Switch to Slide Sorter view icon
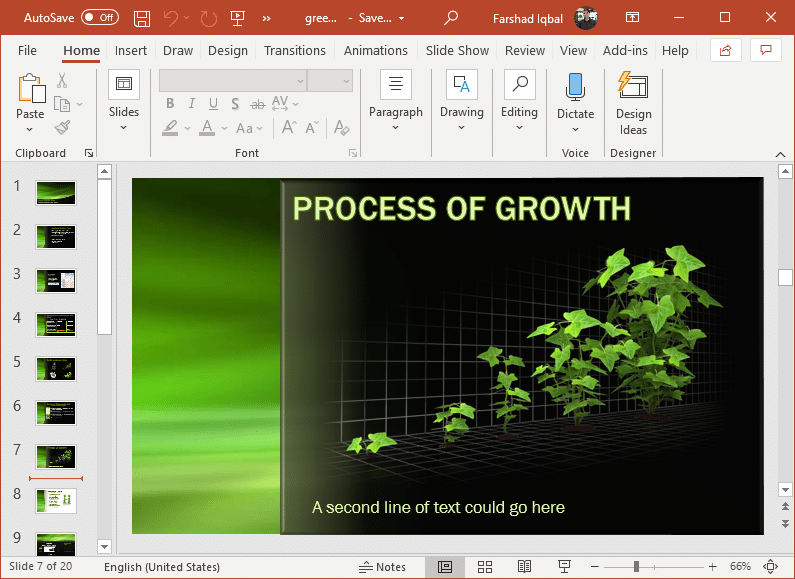The width and height of the screenshot is (795, 579). pos(485,566)
